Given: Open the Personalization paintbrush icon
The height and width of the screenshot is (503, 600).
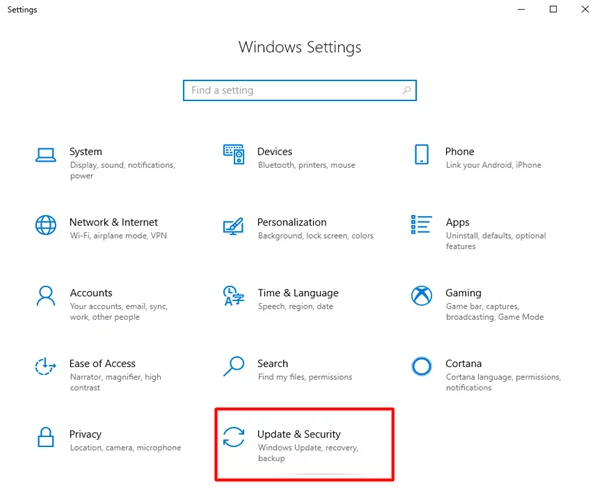Looking at the screenshot, I should click(x=233, y=224).
